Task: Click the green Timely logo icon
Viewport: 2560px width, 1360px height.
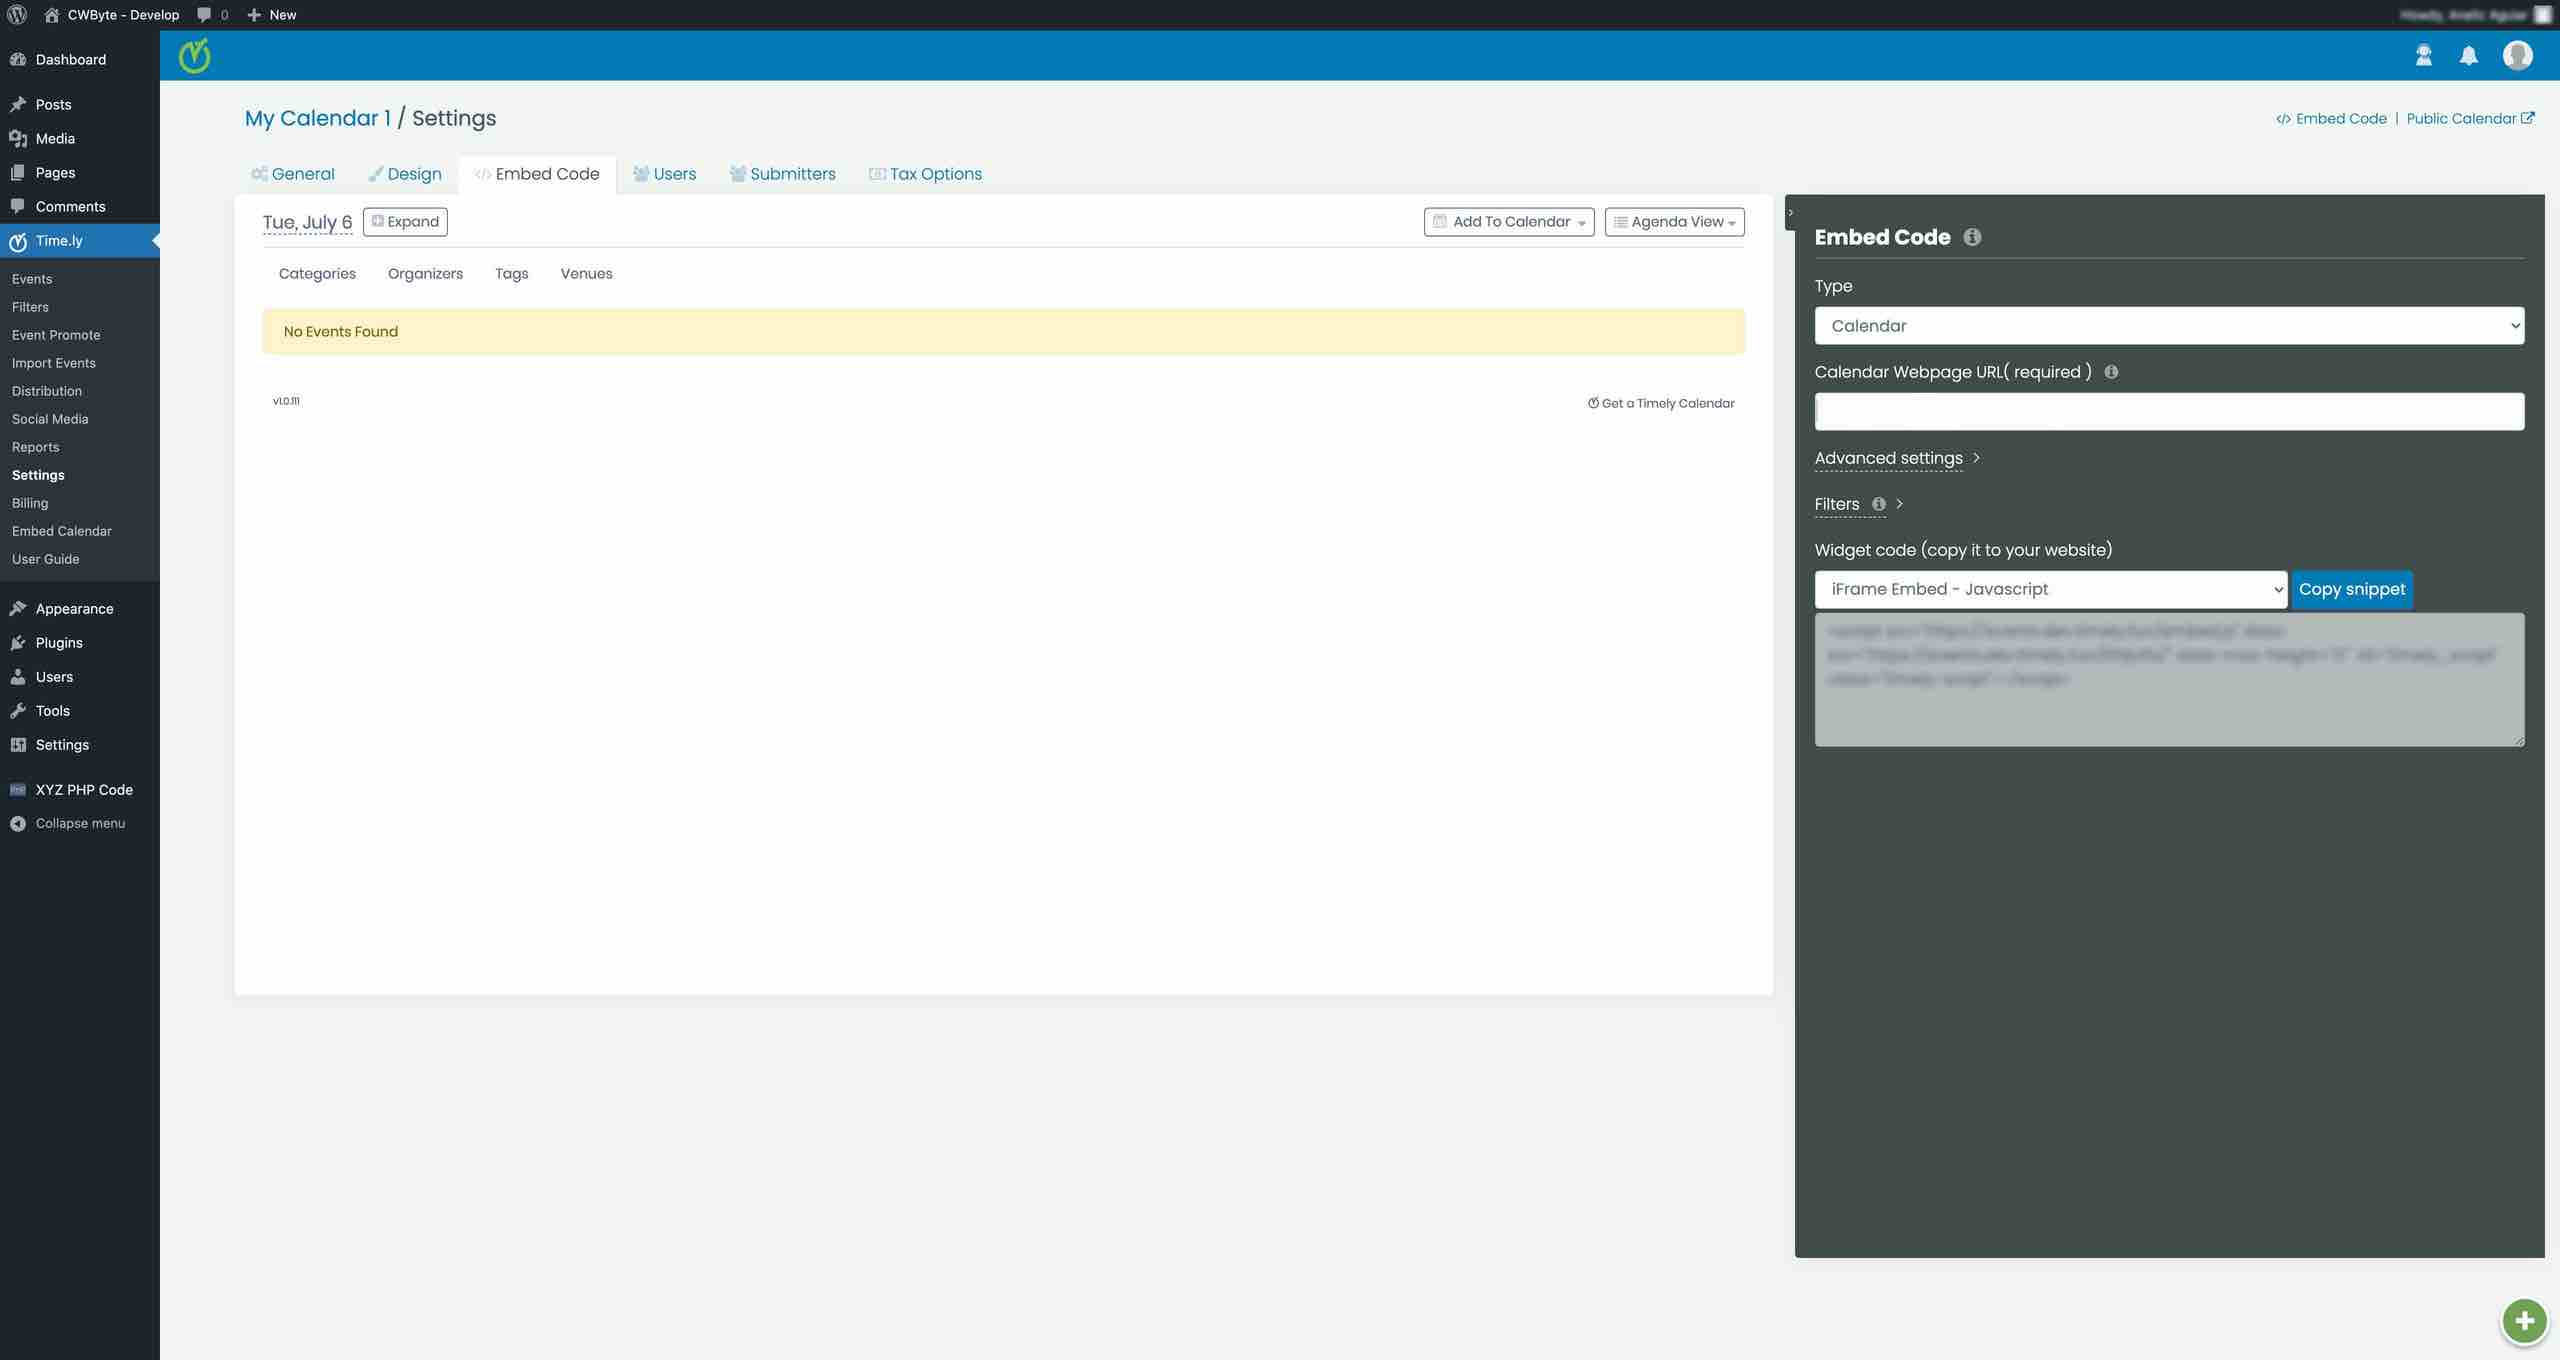Action: point(195,56)
